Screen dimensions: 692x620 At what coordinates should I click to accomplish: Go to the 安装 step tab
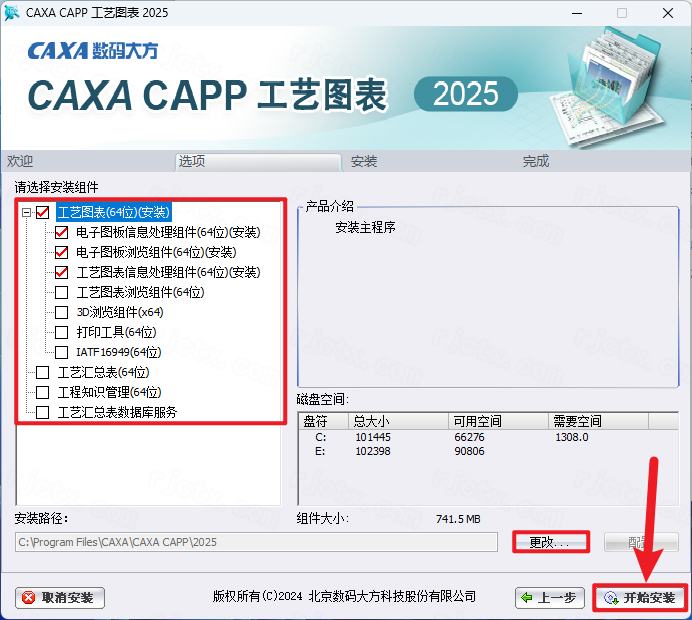coord(364,161)
